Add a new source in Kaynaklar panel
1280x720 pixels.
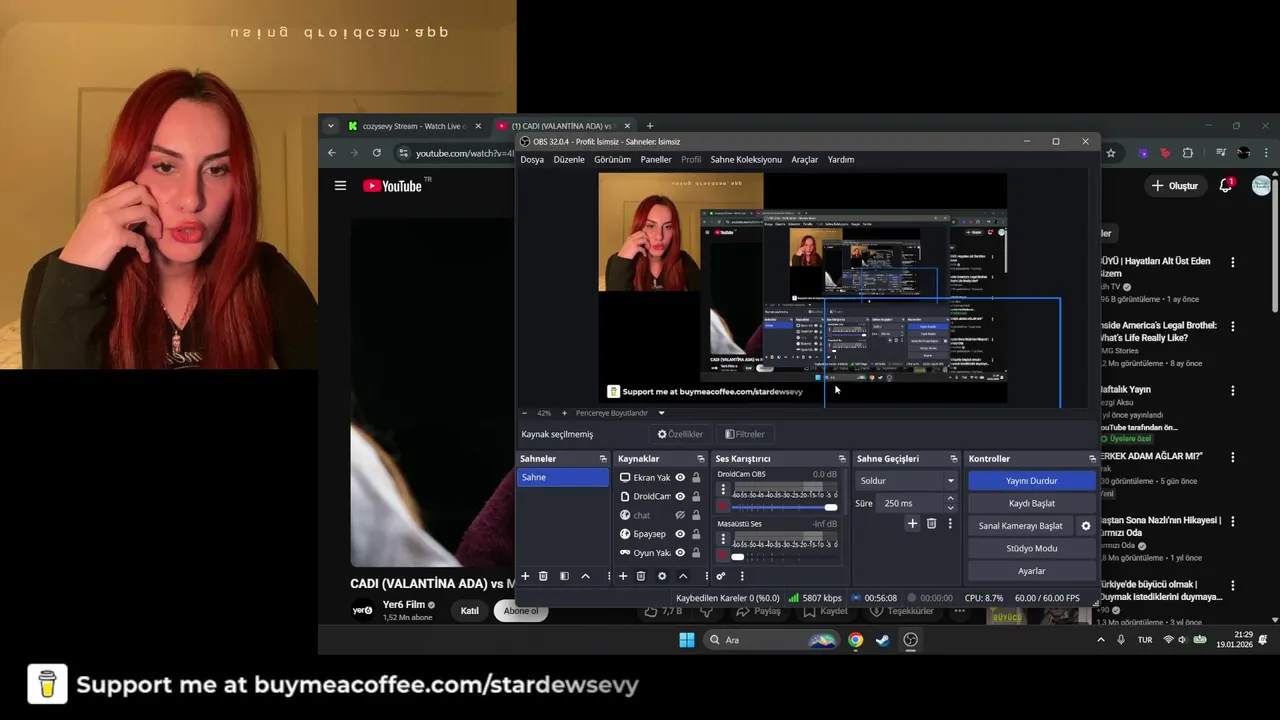click(623, 576)
